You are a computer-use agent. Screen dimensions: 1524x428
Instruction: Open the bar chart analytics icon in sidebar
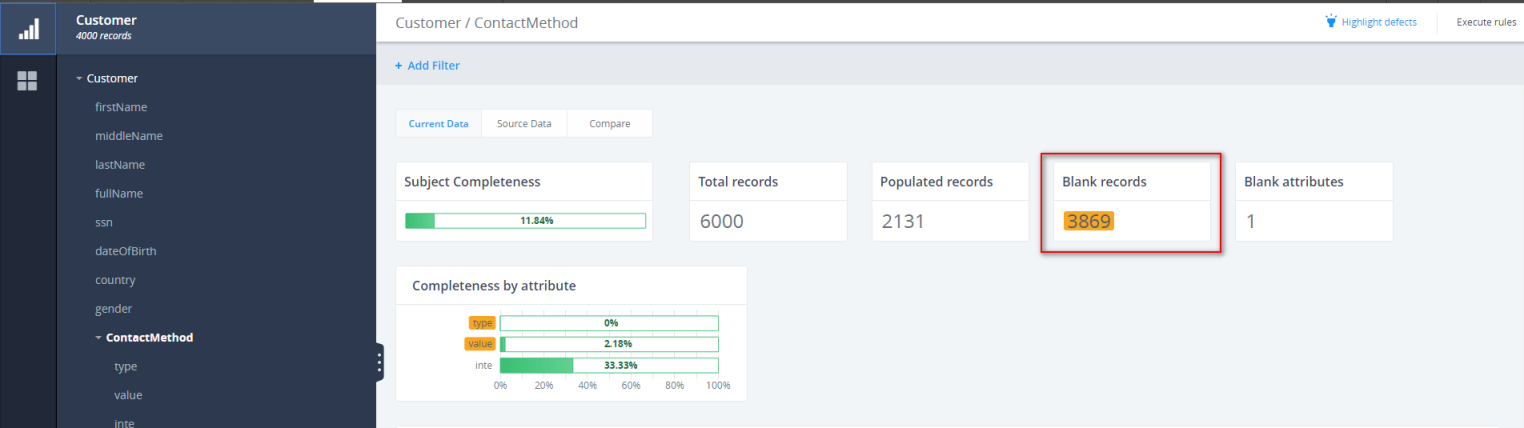(x=28, y=29)
